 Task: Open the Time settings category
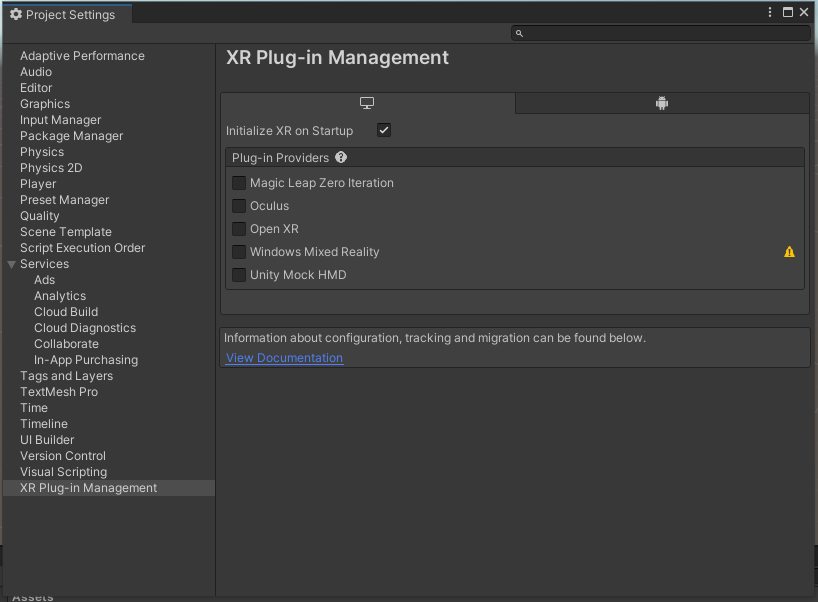point(34,408)
